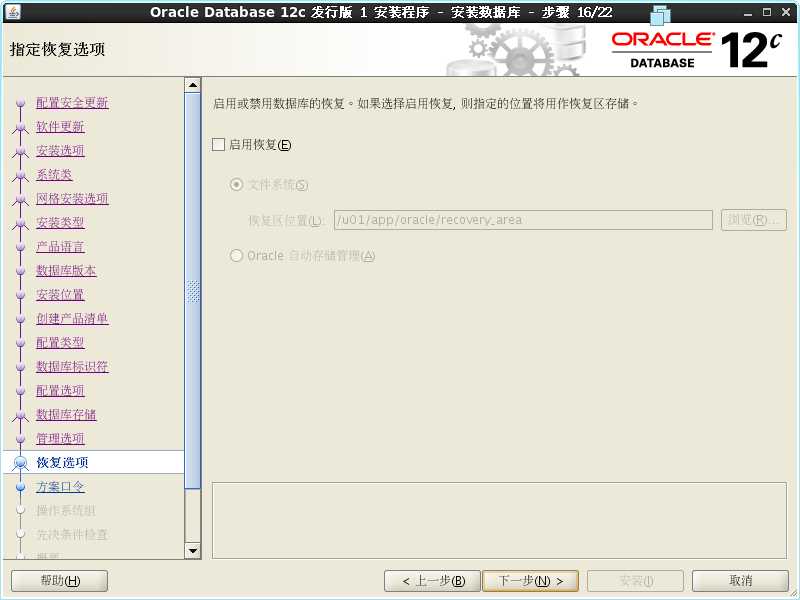
Task: Click the disabled 操作系统组 step
Action: pos(66,510)
